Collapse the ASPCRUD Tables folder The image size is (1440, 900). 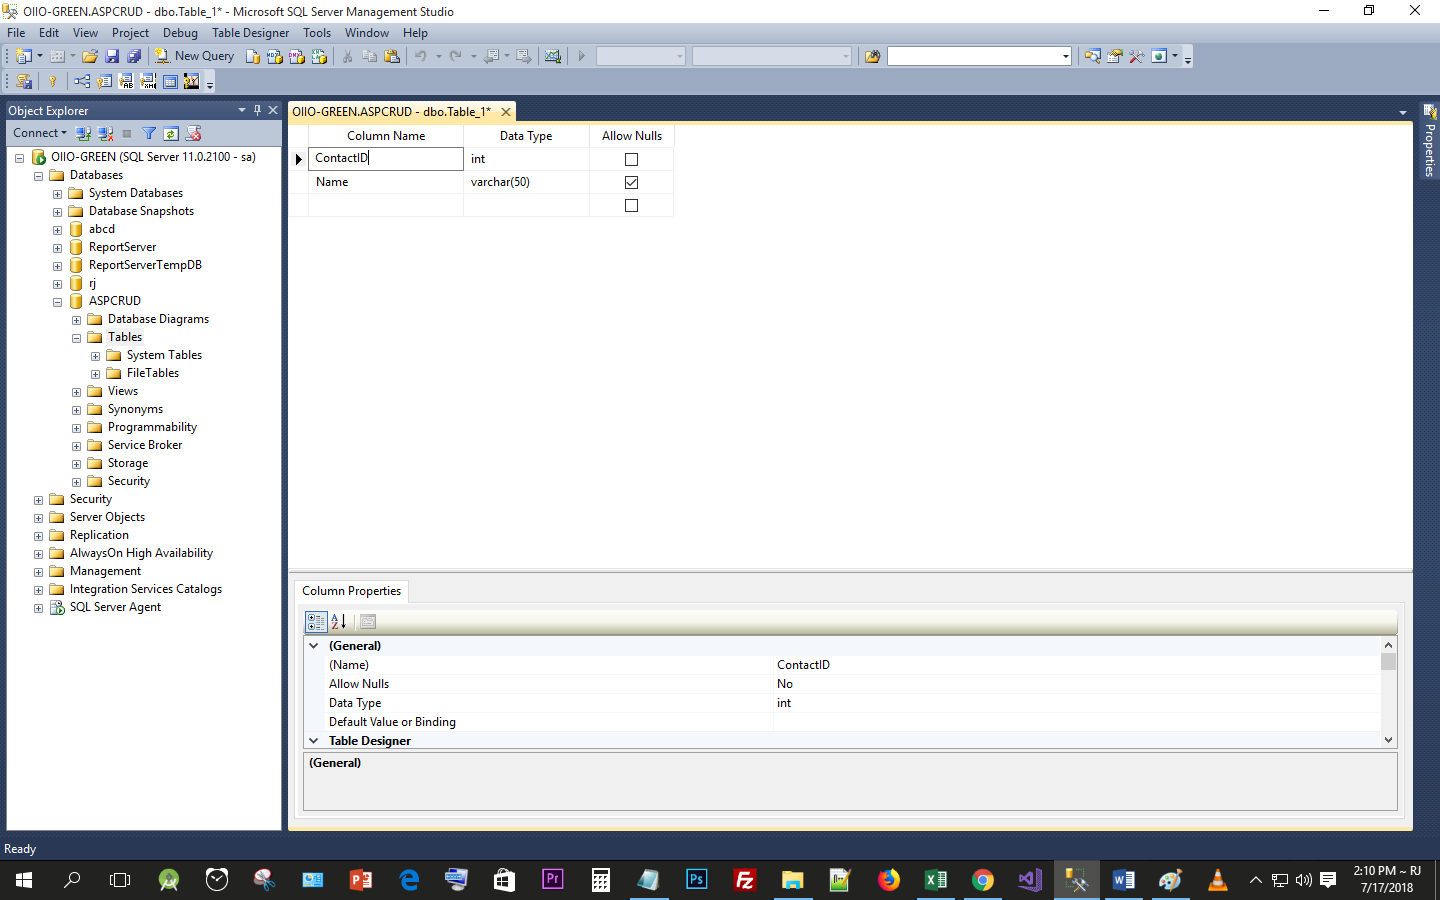pyautogui.click(x=76, y=337)
